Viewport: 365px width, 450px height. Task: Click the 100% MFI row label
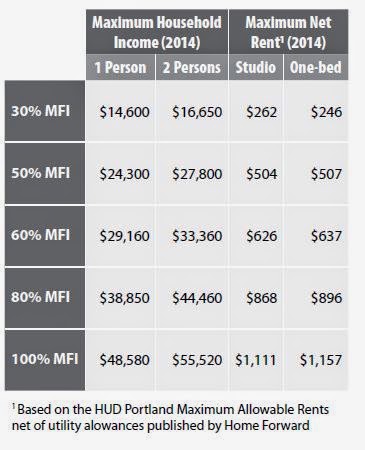(x=45, y=360)
